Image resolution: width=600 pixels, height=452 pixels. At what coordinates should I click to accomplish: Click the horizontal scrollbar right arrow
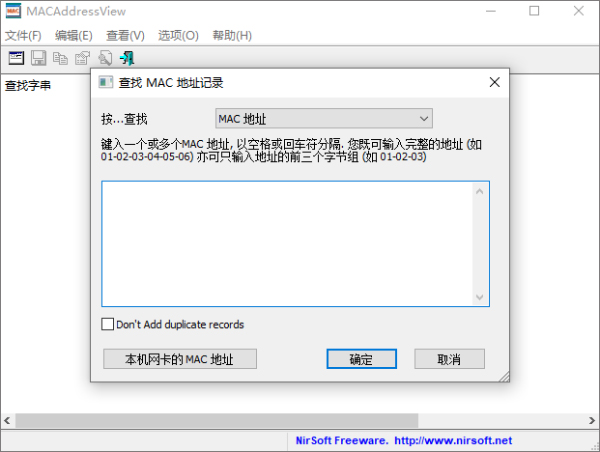592,421
